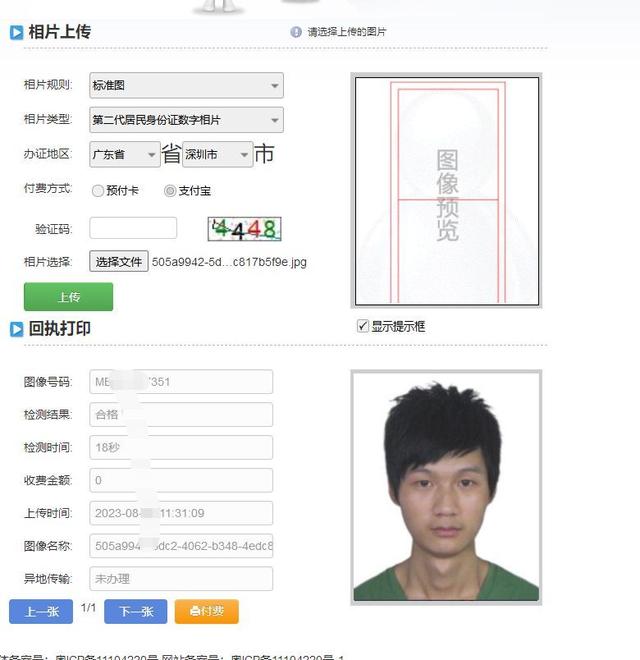The width and height of the screenshot is (640, 660).
Task: Click the 选择文件 file chooser button
Action: (119, 261)
